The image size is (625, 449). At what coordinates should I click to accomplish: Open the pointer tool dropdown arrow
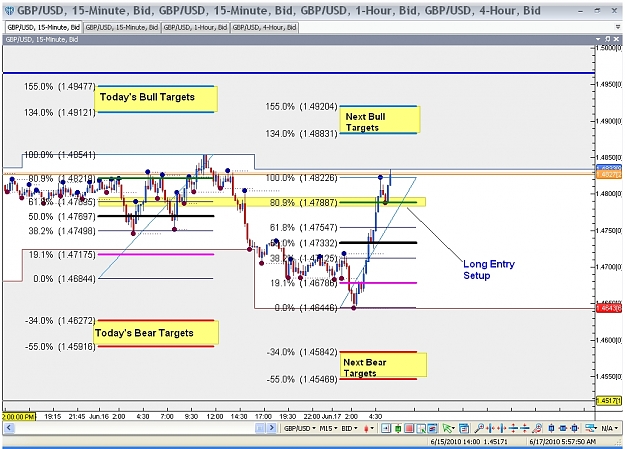453,429
